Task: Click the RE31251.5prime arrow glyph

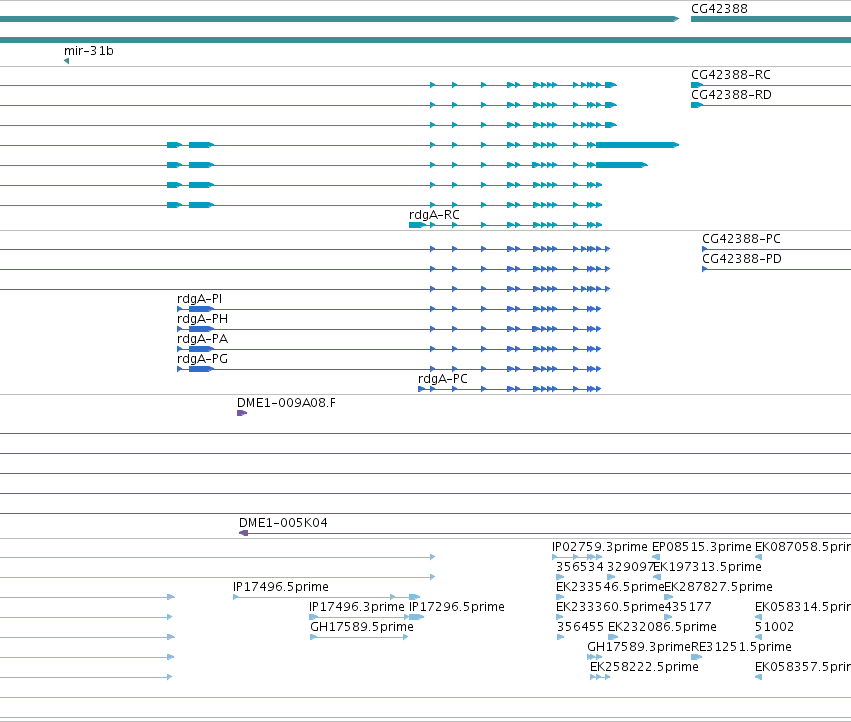Action: (x=697, y=657)
